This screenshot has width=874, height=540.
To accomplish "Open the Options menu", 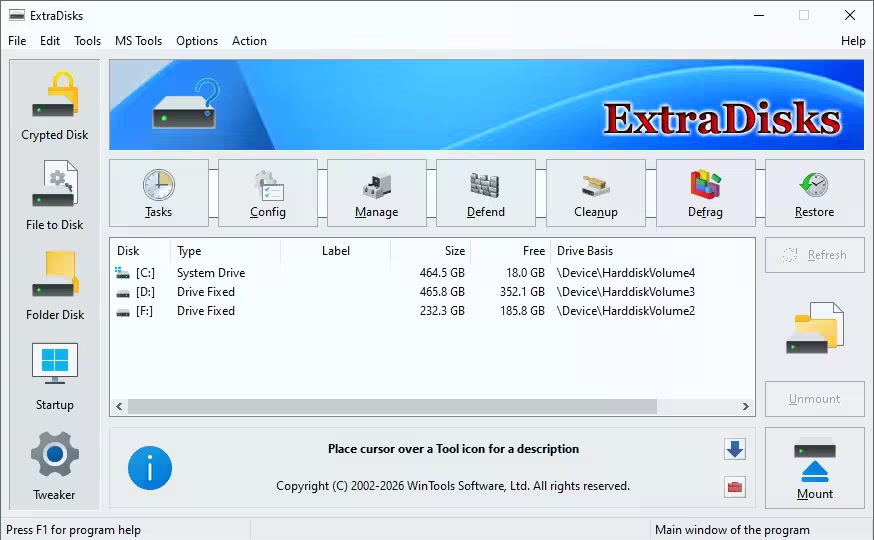I will point(197,41).
